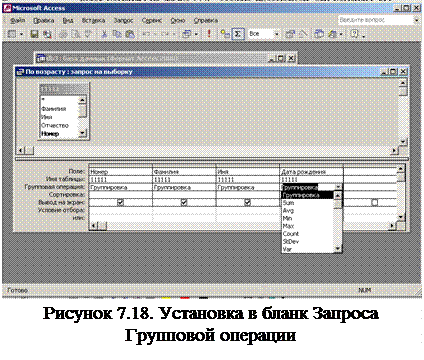424x360 pixels.
Task: Open the Правка menu
Action: pyautogui.click(x=44, y=20)
